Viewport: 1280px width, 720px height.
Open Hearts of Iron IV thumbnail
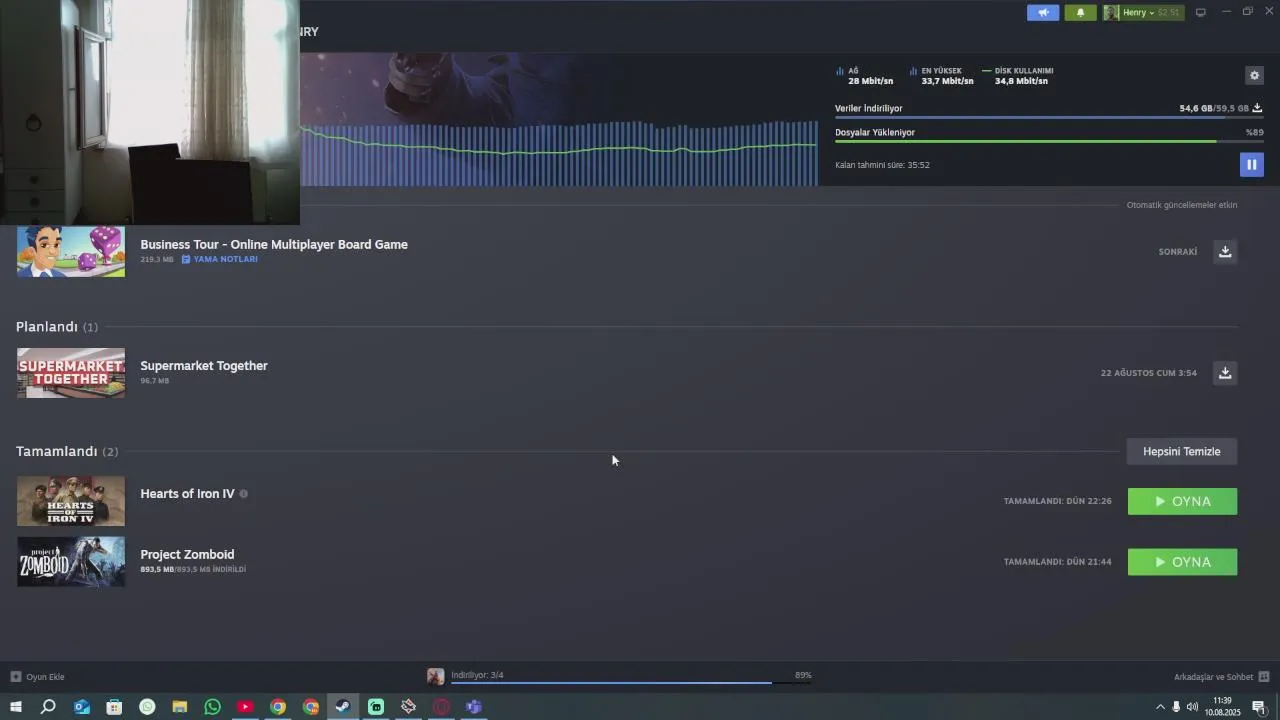pyautogui.click(x=71, y=501)
